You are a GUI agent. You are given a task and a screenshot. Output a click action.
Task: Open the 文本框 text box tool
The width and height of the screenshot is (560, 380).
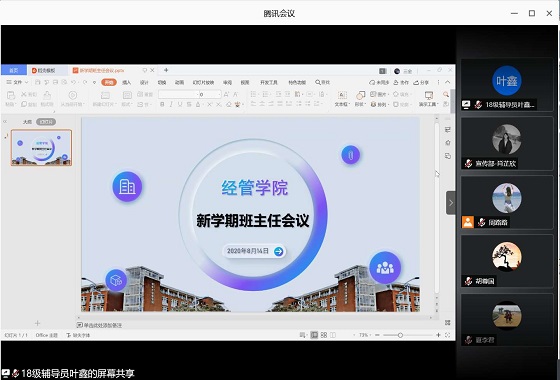(x=342, y=99)
